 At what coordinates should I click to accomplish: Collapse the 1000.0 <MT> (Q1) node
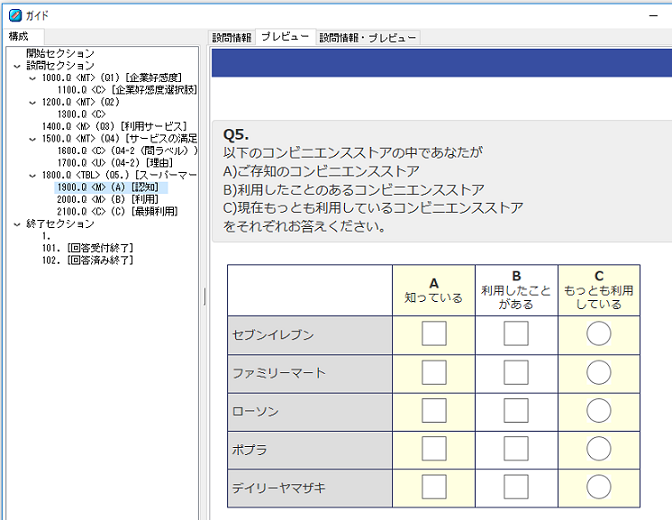pos(33,78)
